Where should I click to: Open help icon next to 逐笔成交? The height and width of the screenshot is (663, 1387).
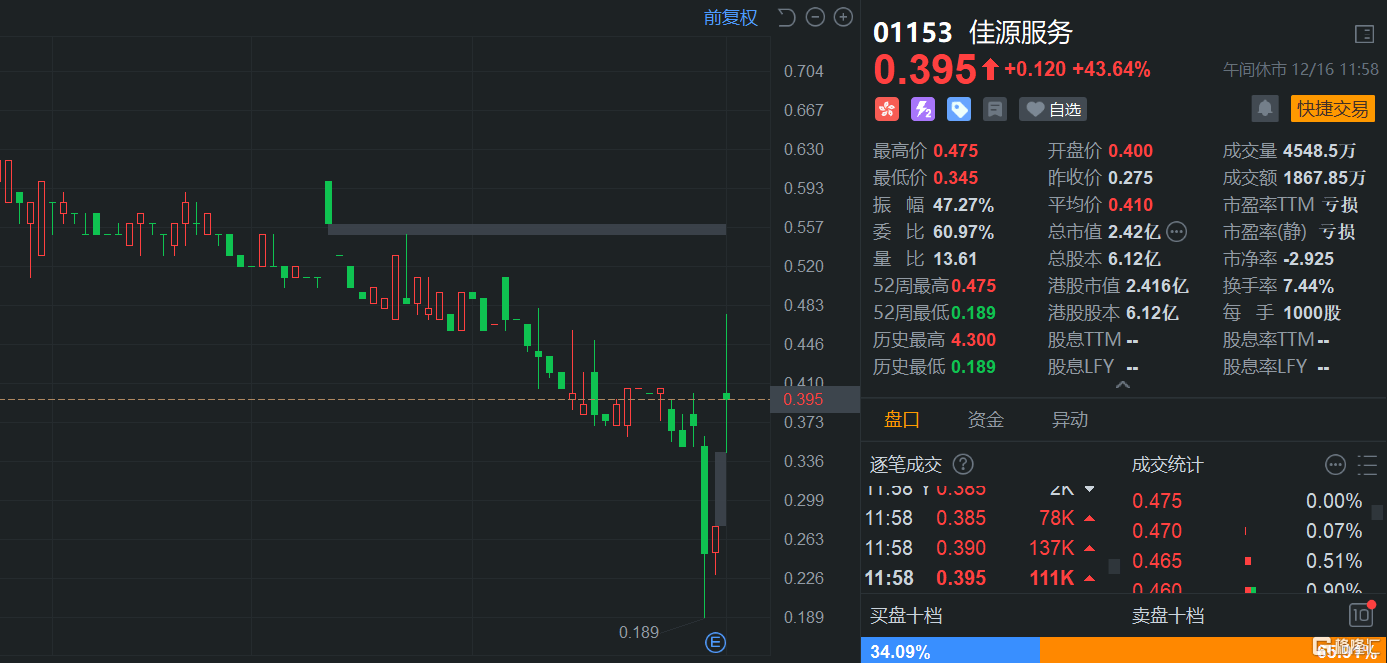coord(963,464)
